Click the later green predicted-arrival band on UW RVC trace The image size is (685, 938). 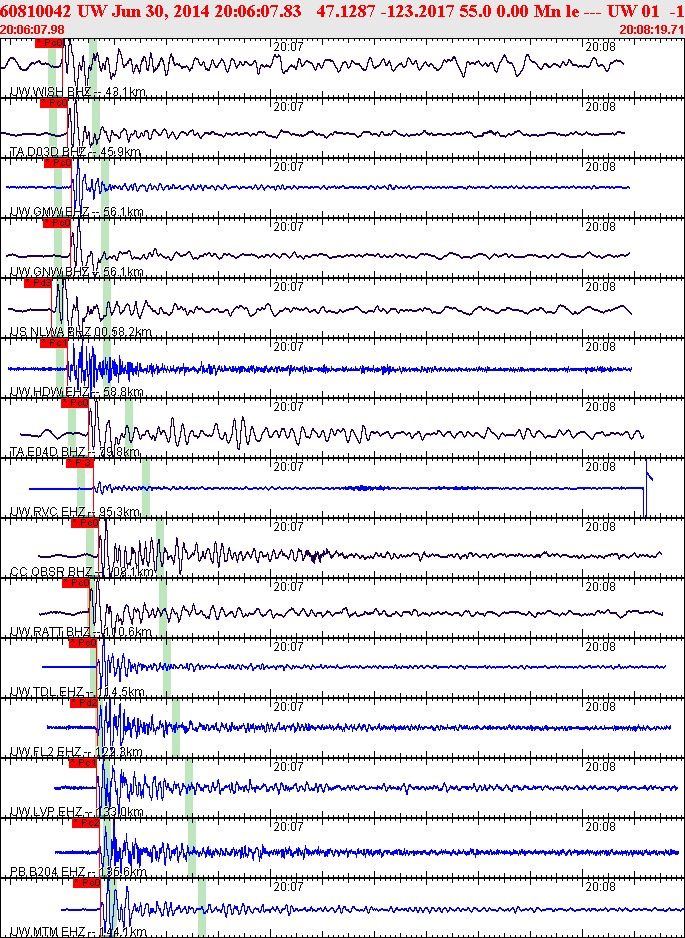click(146, 488)
